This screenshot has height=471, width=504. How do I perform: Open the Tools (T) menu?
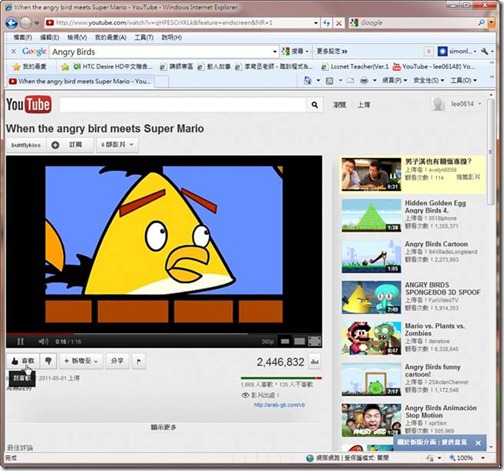pos(144,37)
